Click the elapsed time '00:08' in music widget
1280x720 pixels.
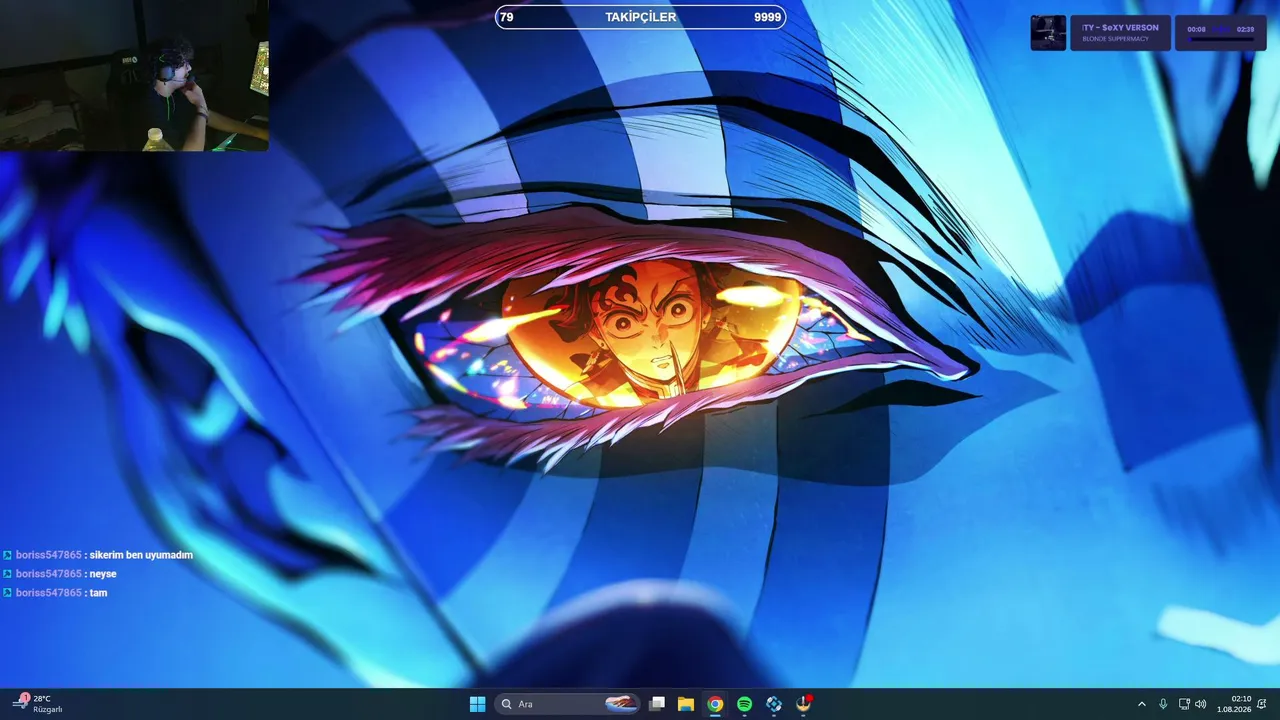tap(1196, 29)
